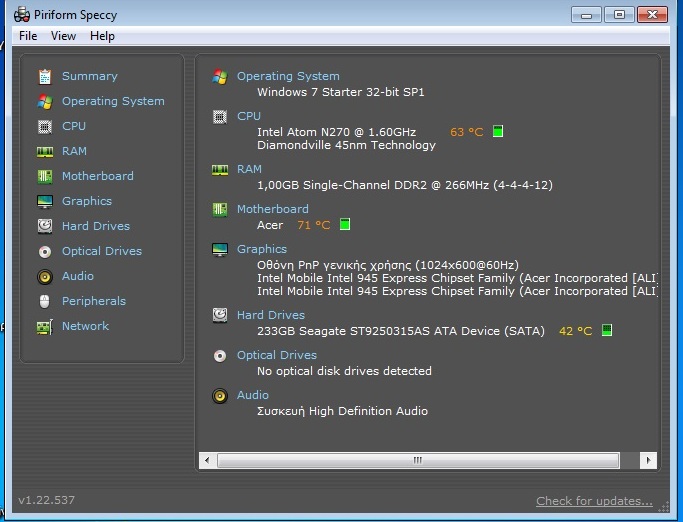Click the Motherboard icon in sidebar
Image resolution: width=683 pixels, height=522 pixels.
45,176
